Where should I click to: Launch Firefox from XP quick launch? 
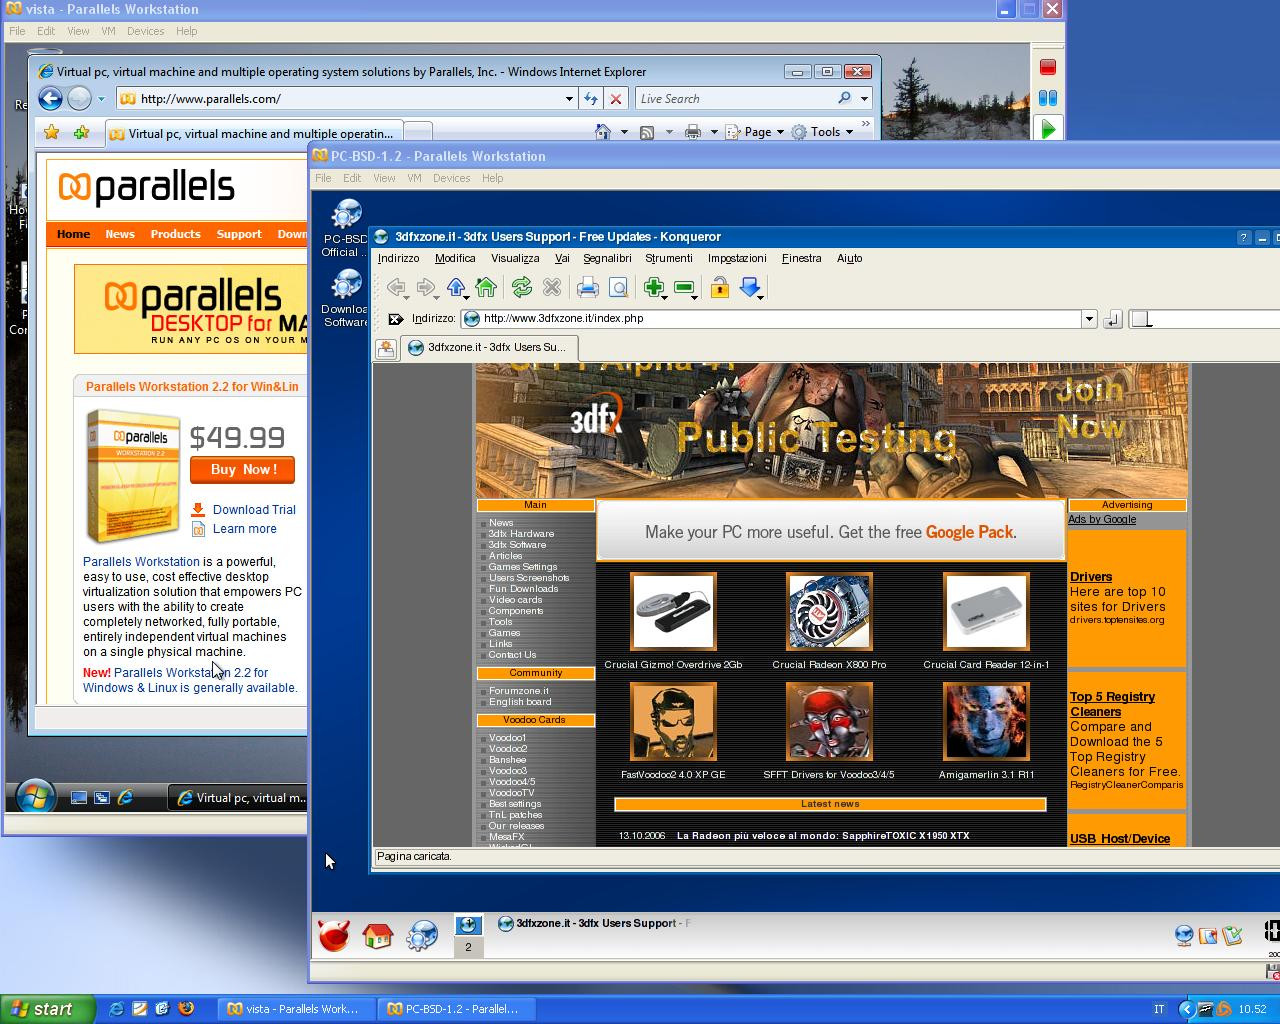coord(185,1009)
